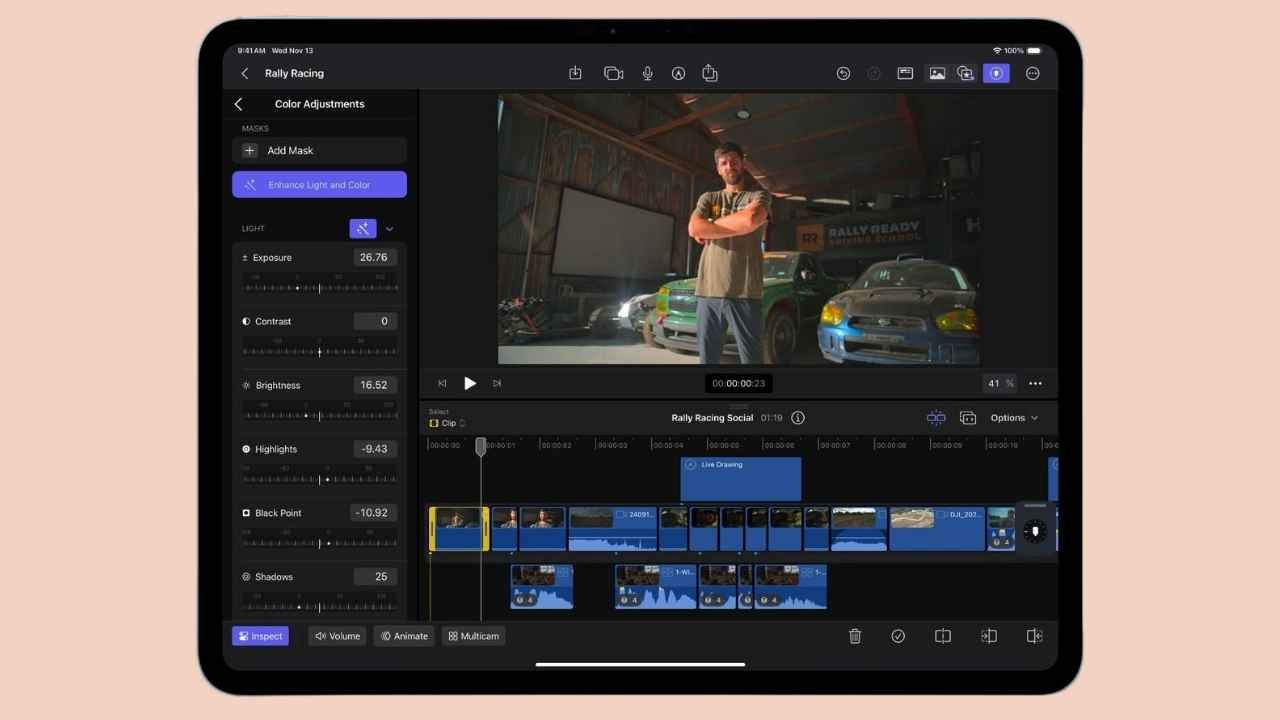Toggle the Inspect panel button
This screenshot has height=720, width=1280.
click(260, 635)
